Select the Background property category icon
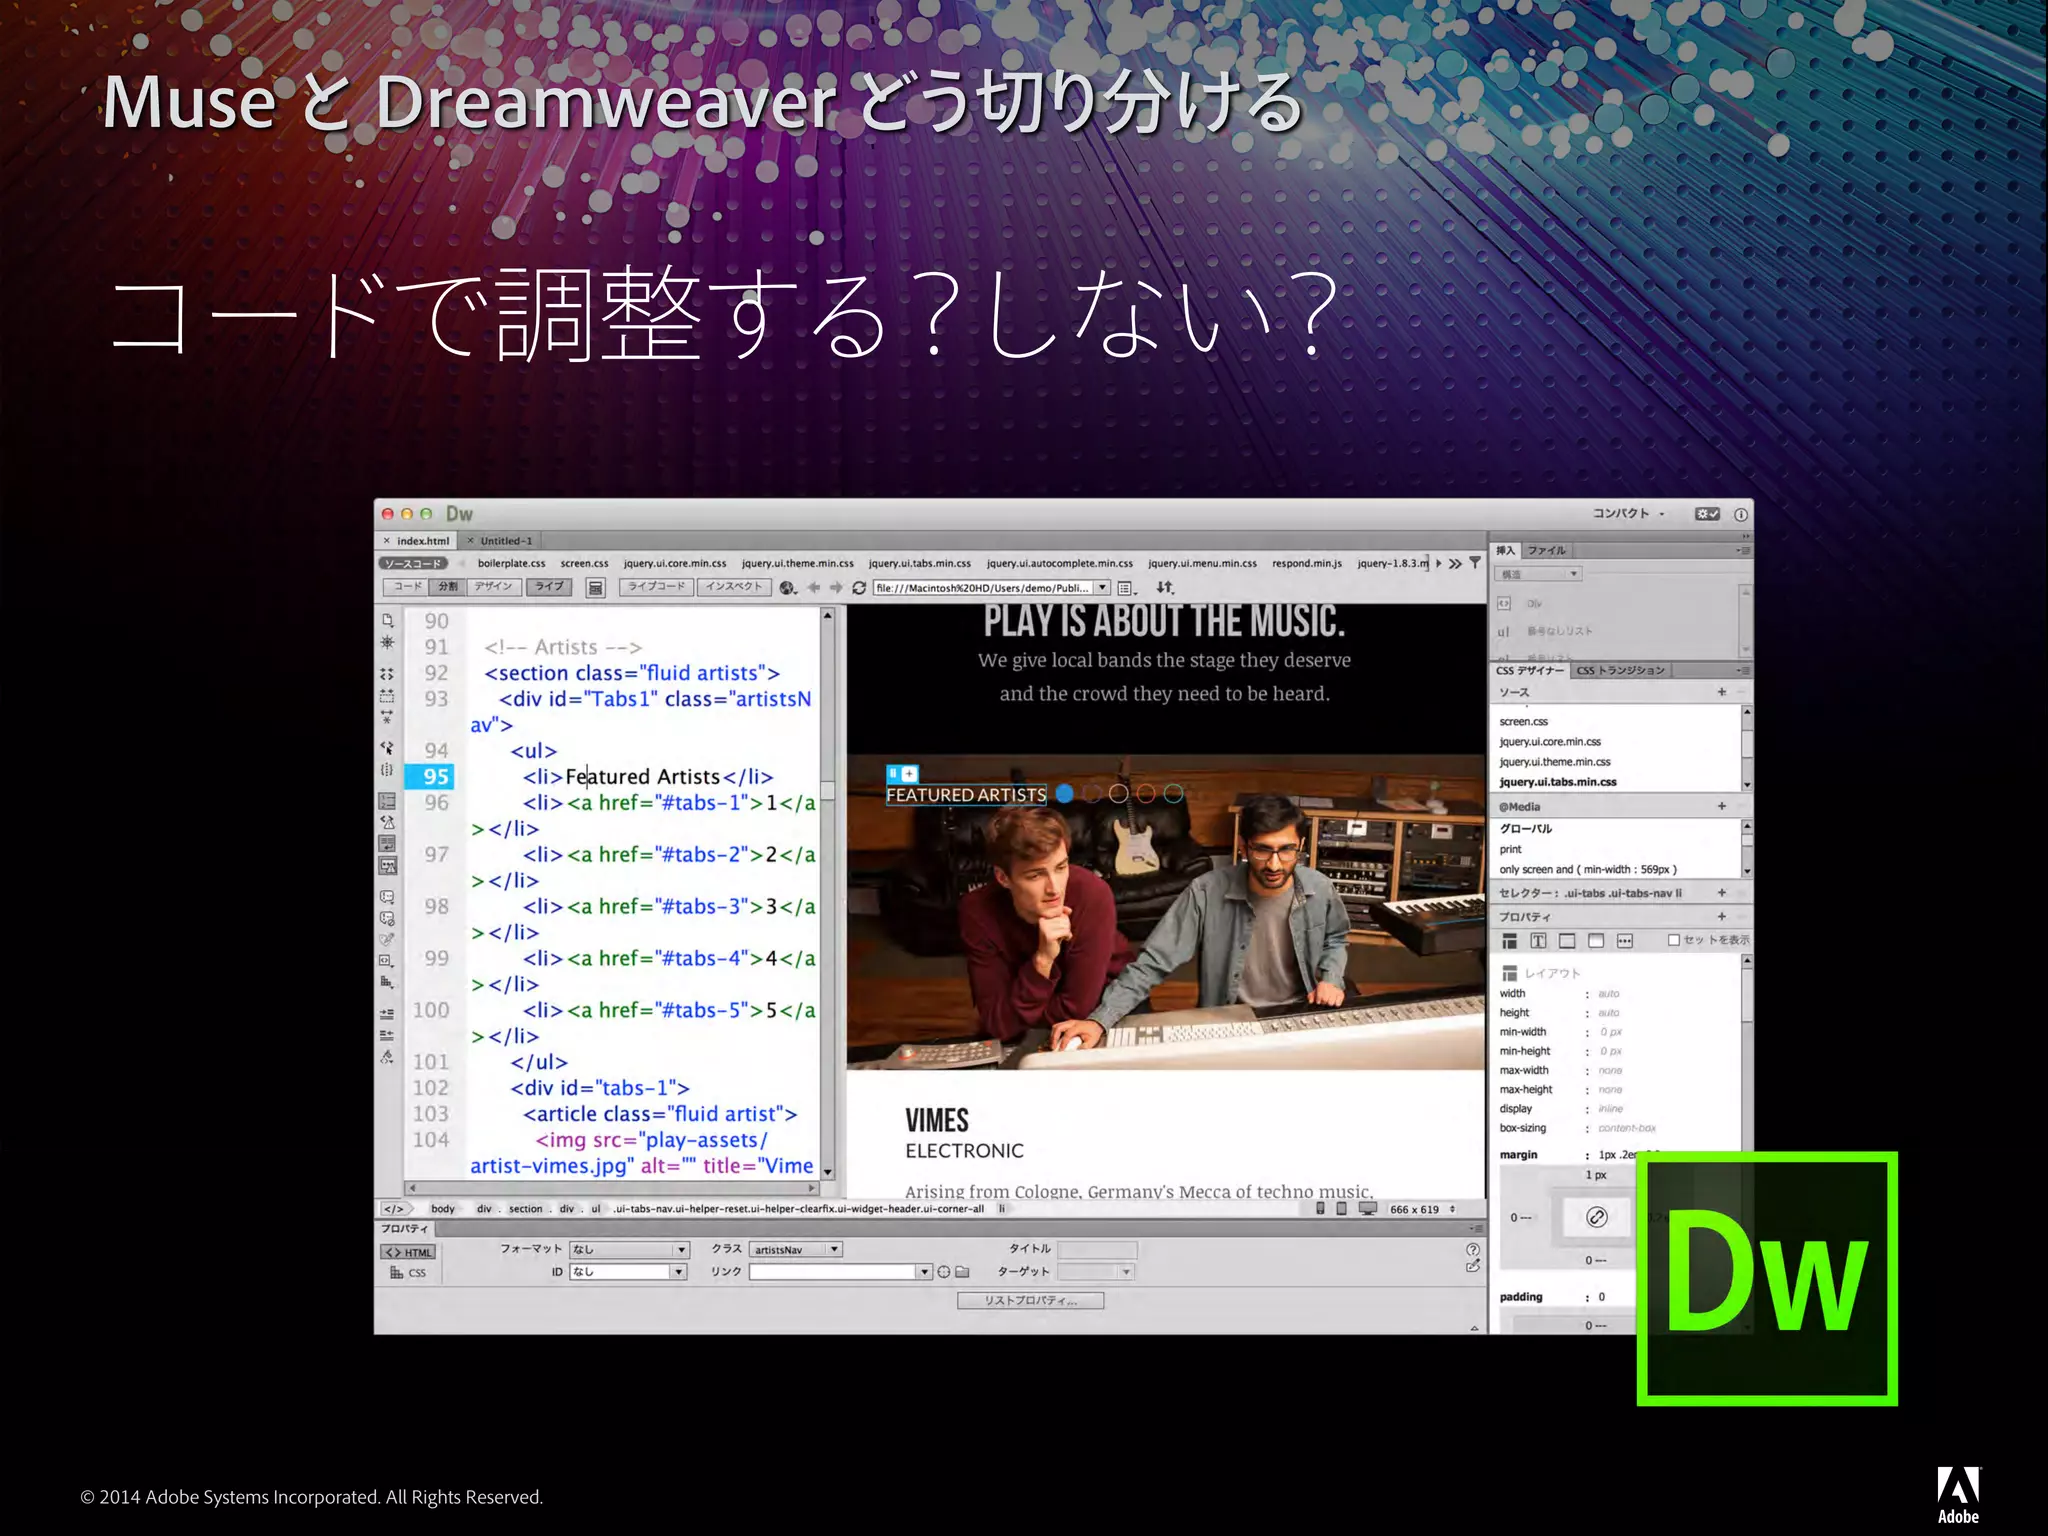 pos(1596,941)
